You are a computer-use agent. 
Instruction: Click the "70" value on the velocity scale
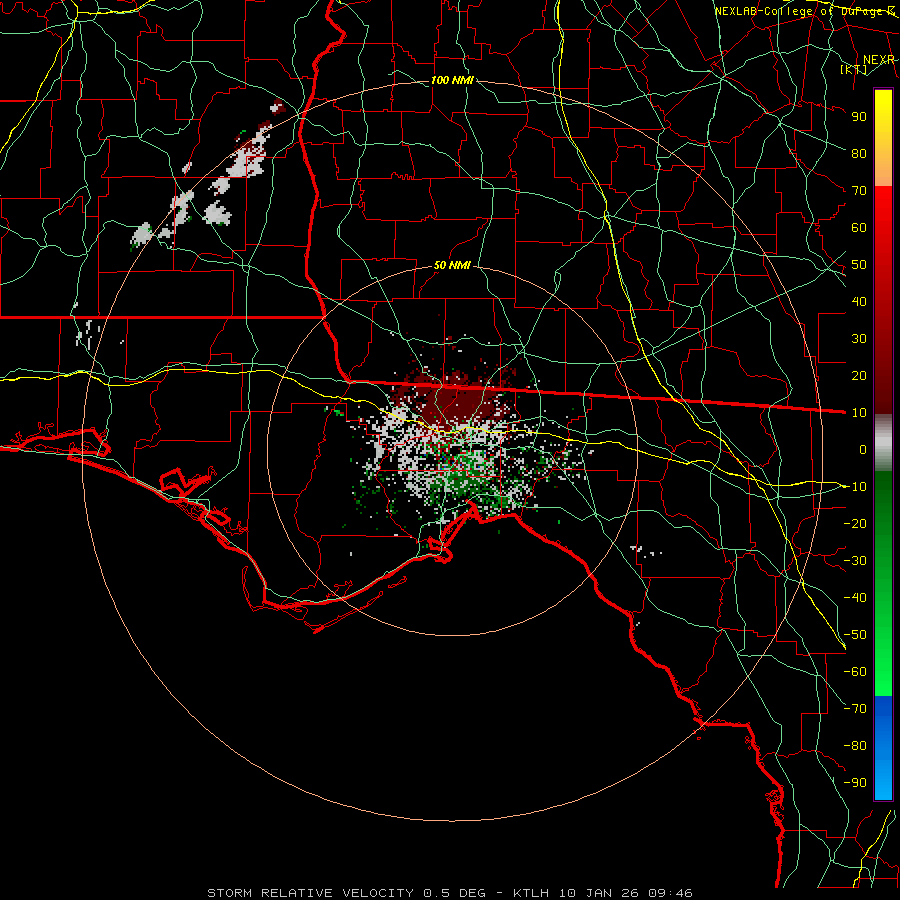[x=859, y=191]
